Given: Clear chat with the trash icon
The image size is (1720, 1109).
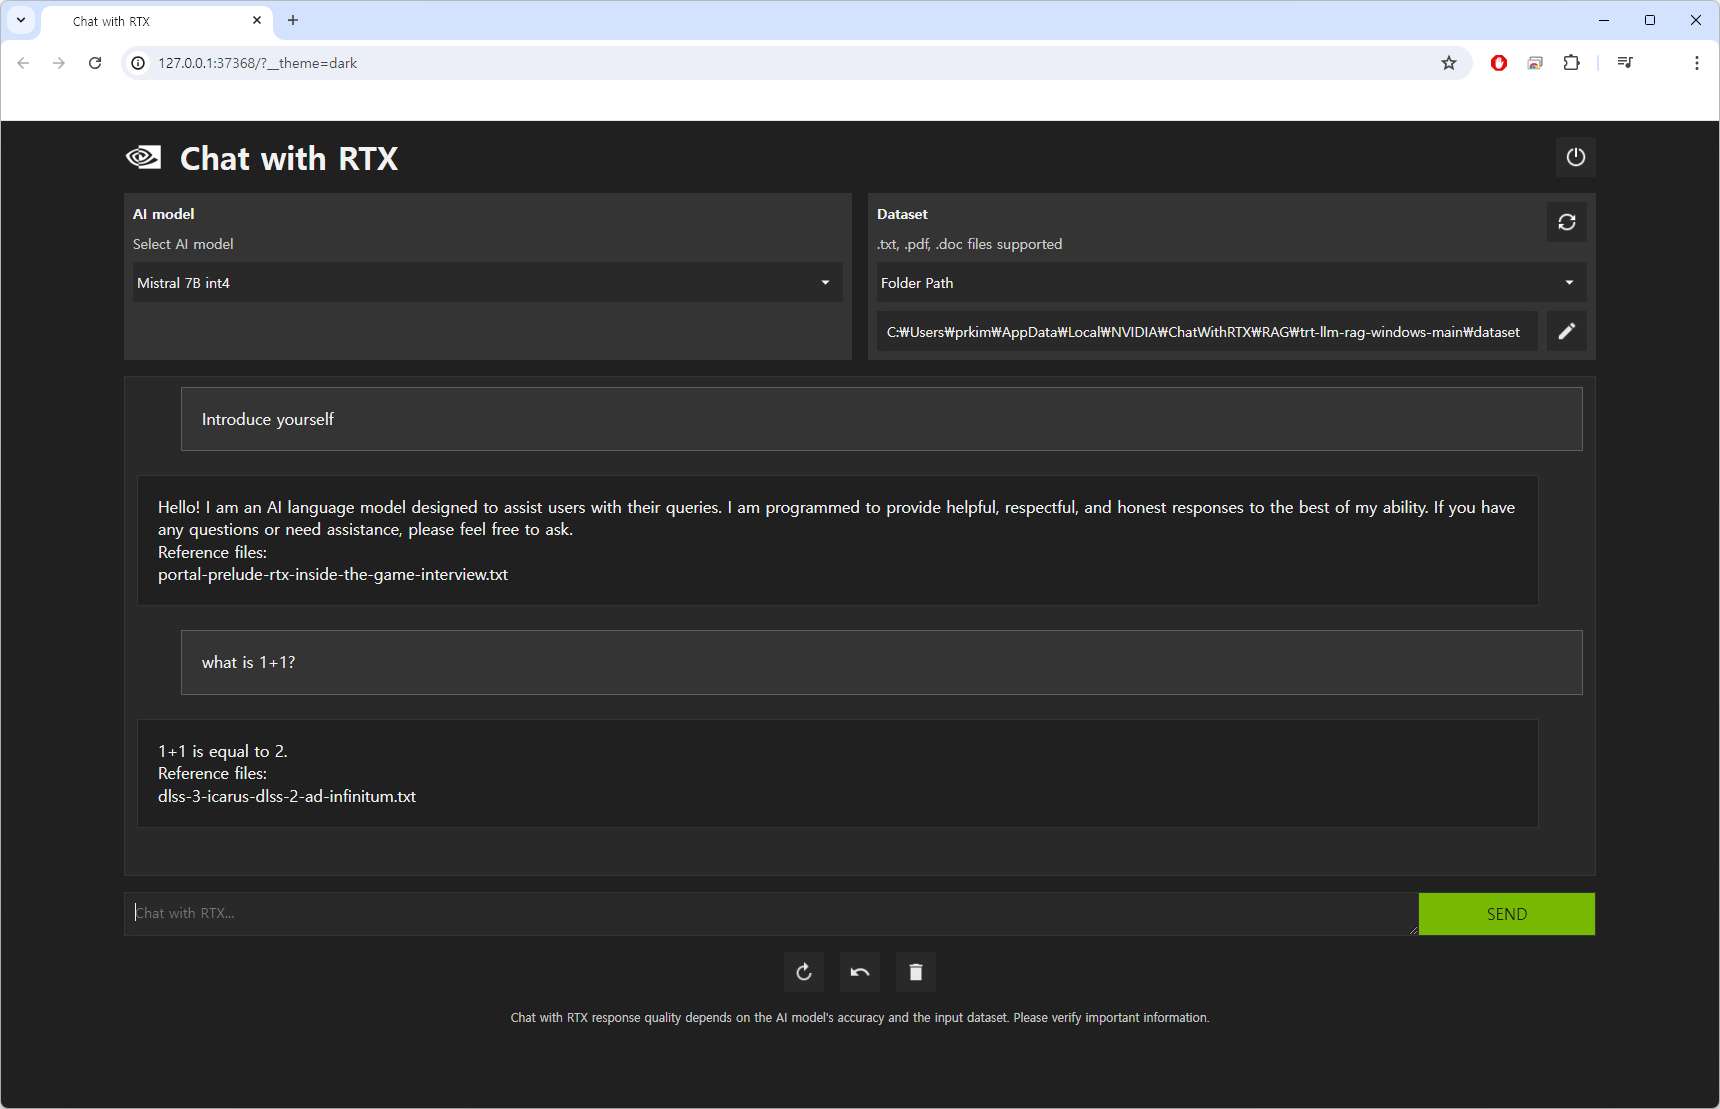Looking at the screenshot, I should (916, 972).
